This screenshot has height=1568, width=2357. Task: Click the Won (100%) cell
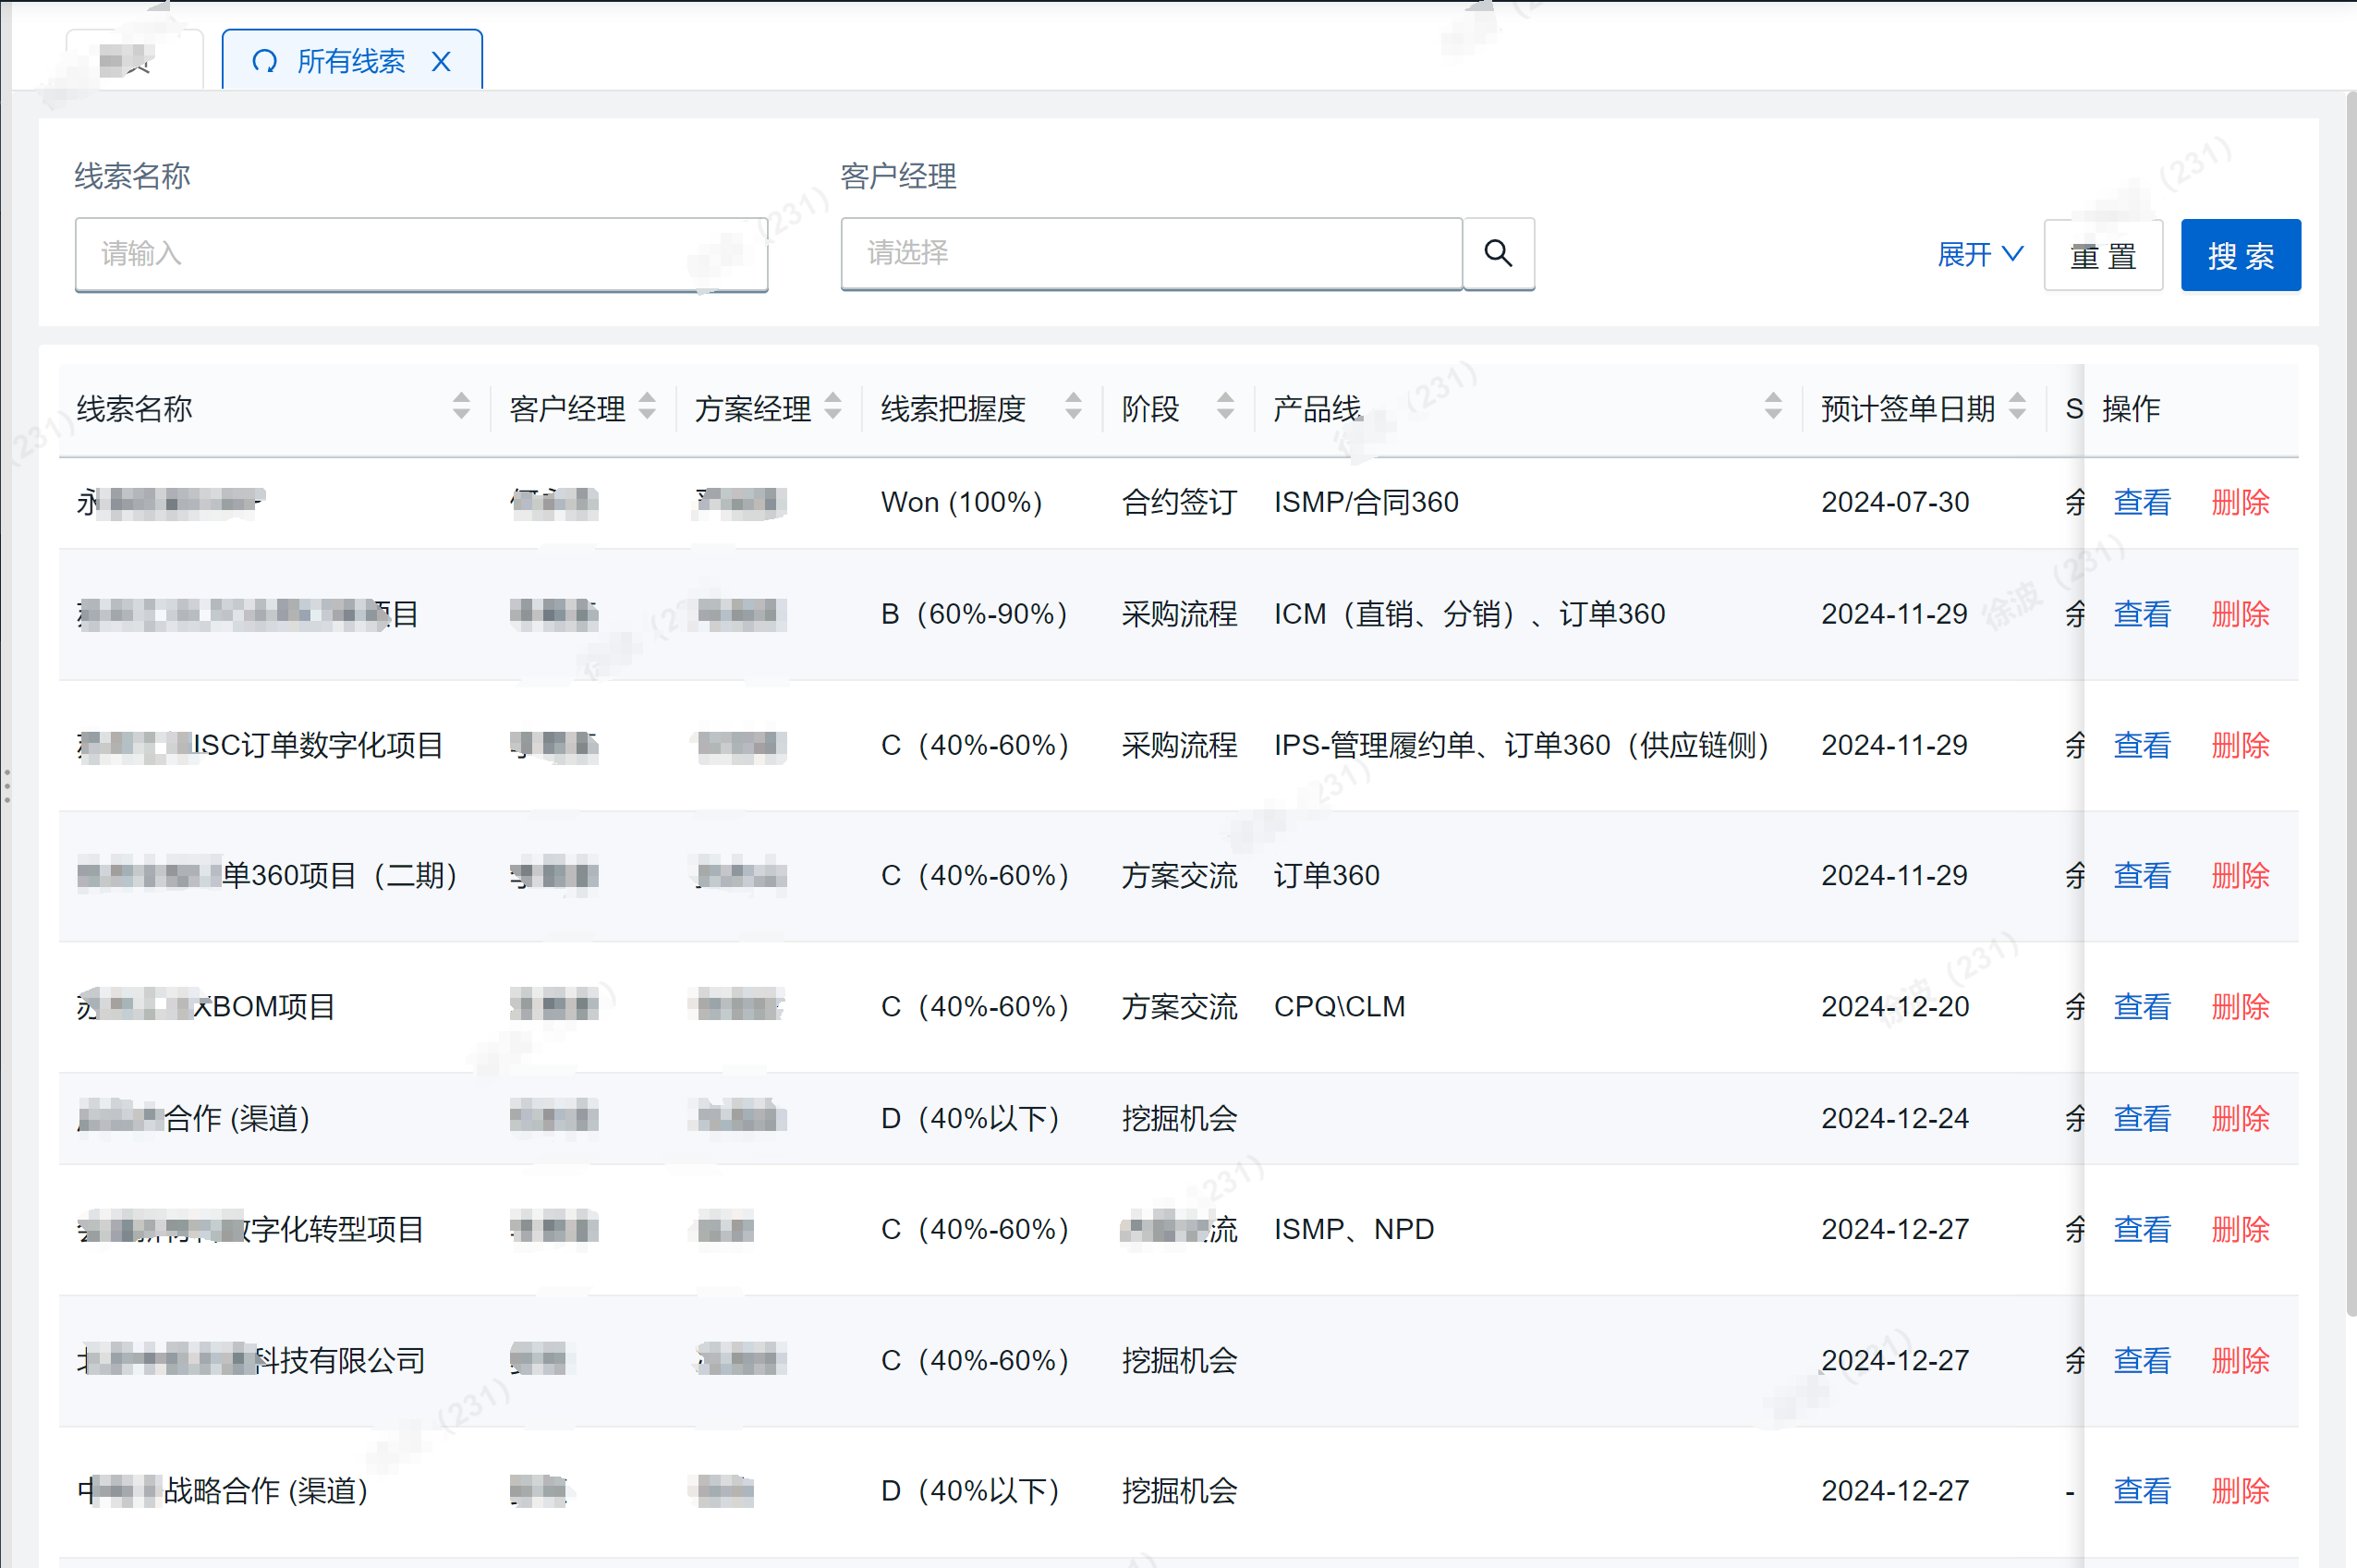(x=961, y=502)
